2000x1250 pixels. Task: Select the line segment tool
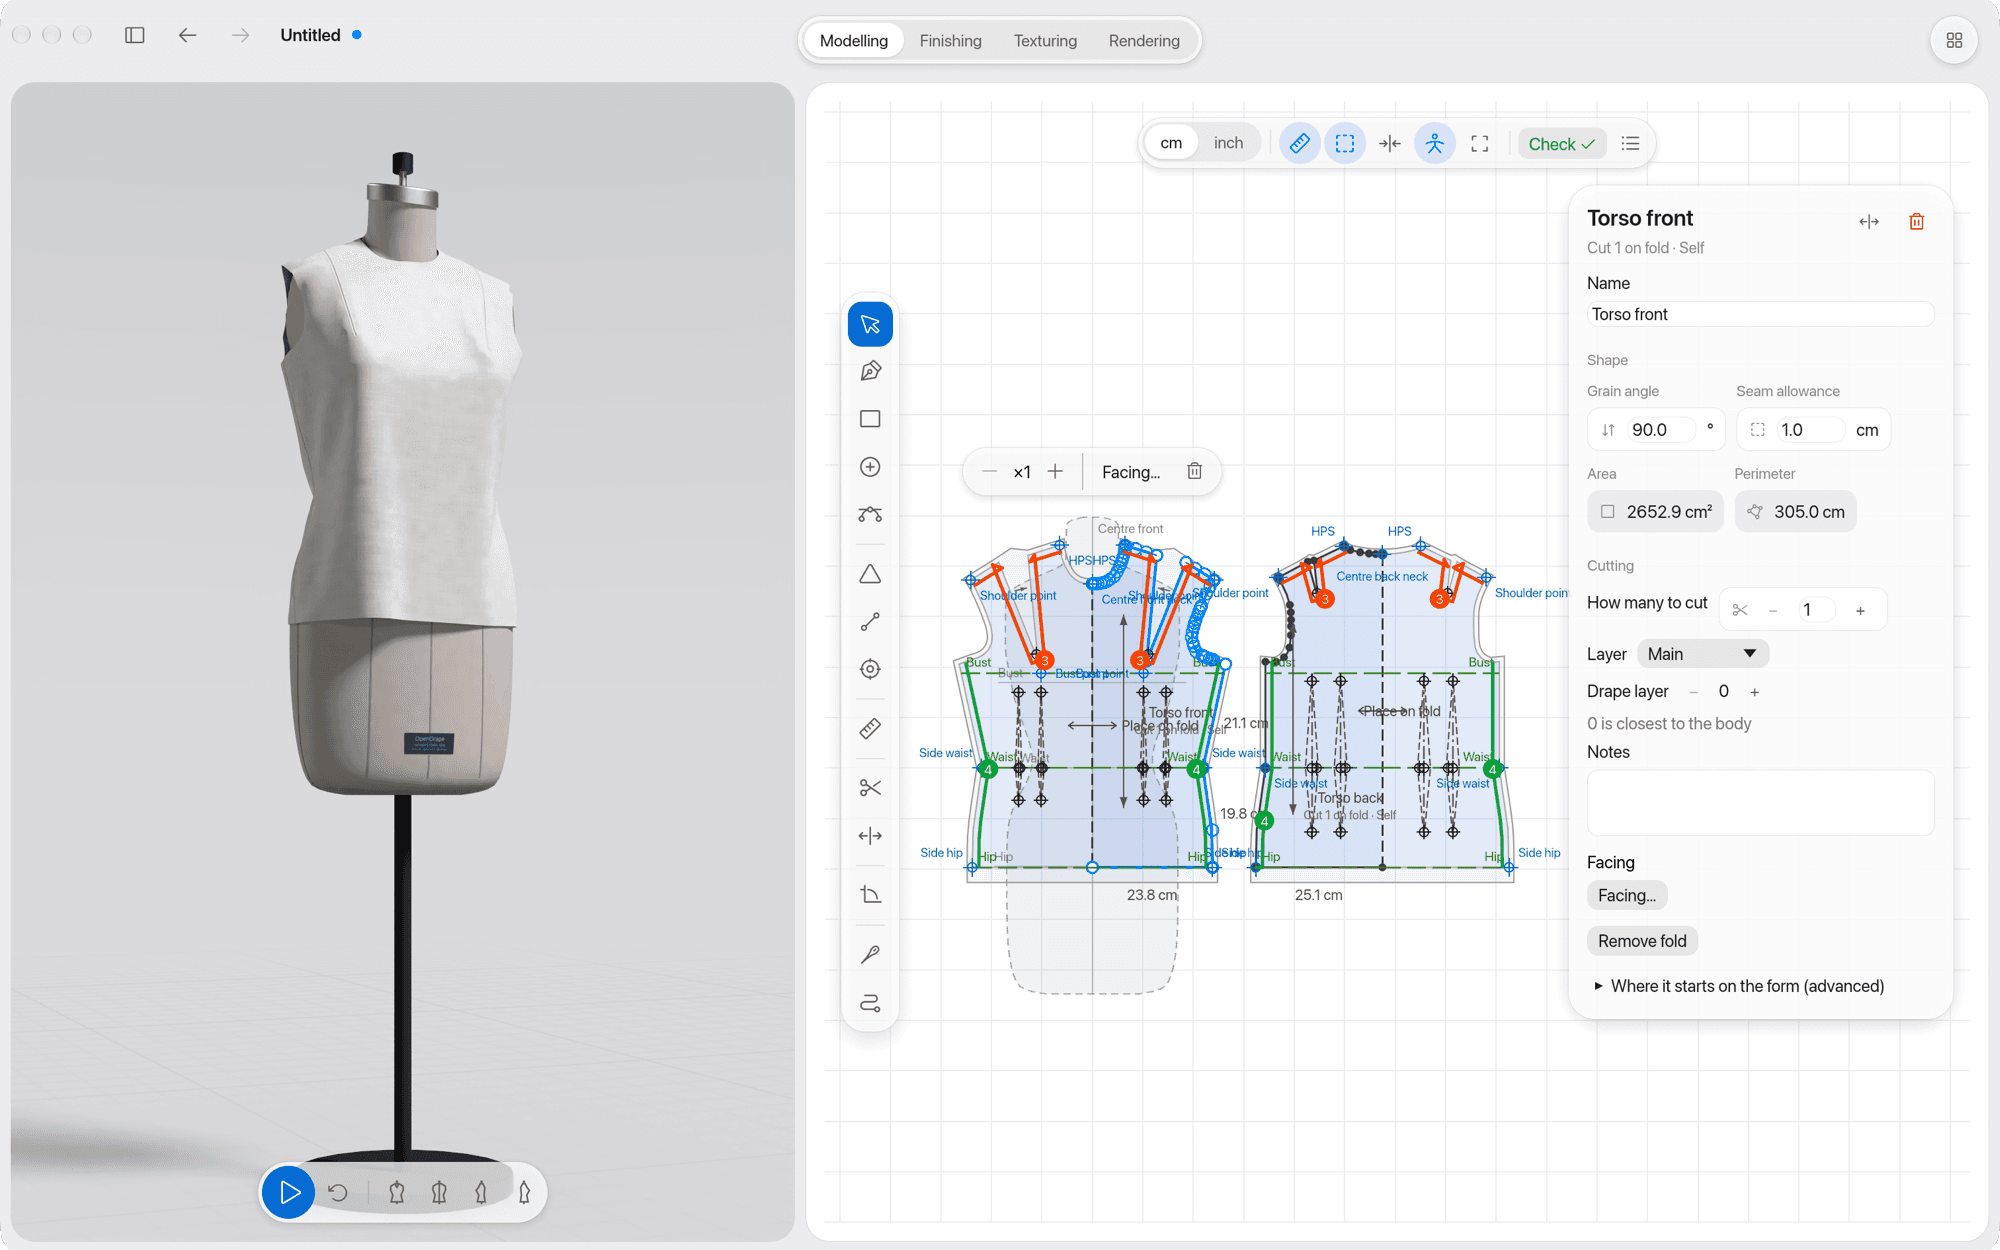point(870,622)
